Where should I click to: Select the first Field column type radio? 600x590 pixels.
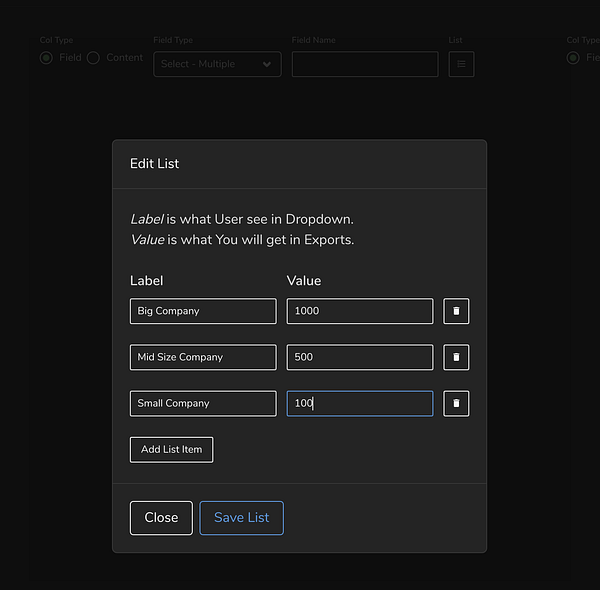(x=46, y=58)
